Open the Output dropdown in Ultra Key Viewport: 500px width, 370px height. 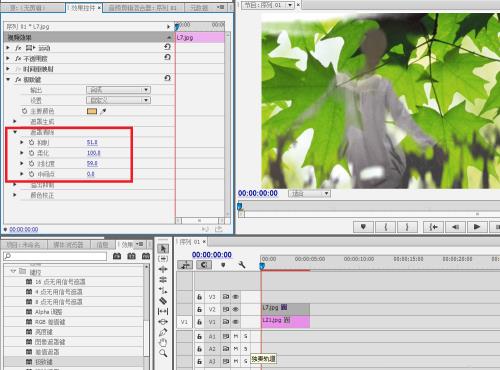coord(118,90)
